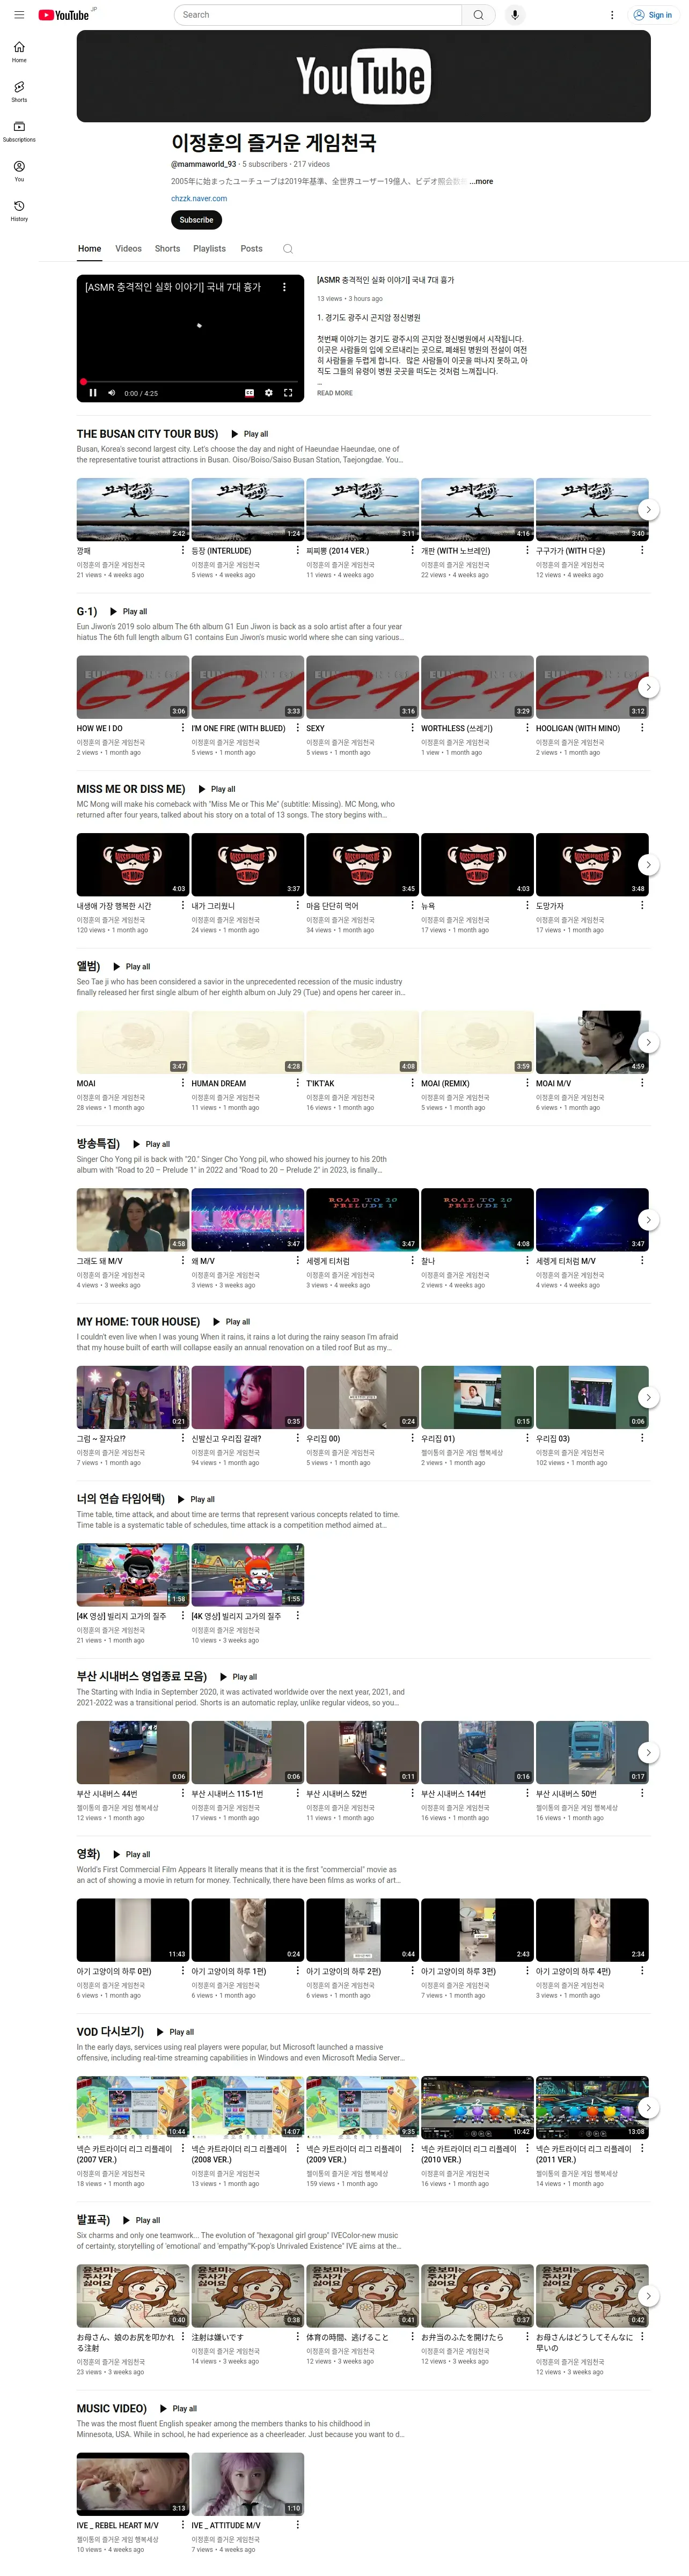Screen dimensions: 689x2576
Task: Open Home in the left sidebar
Action: tap(19, 52)
